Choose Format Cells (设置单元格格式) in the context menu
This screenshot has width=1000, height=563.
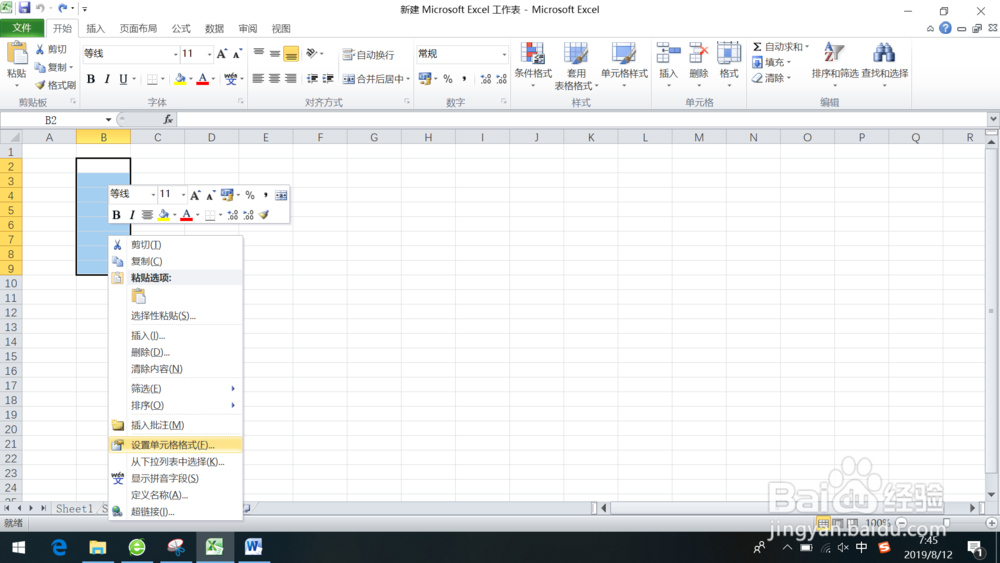pos(175,445)
